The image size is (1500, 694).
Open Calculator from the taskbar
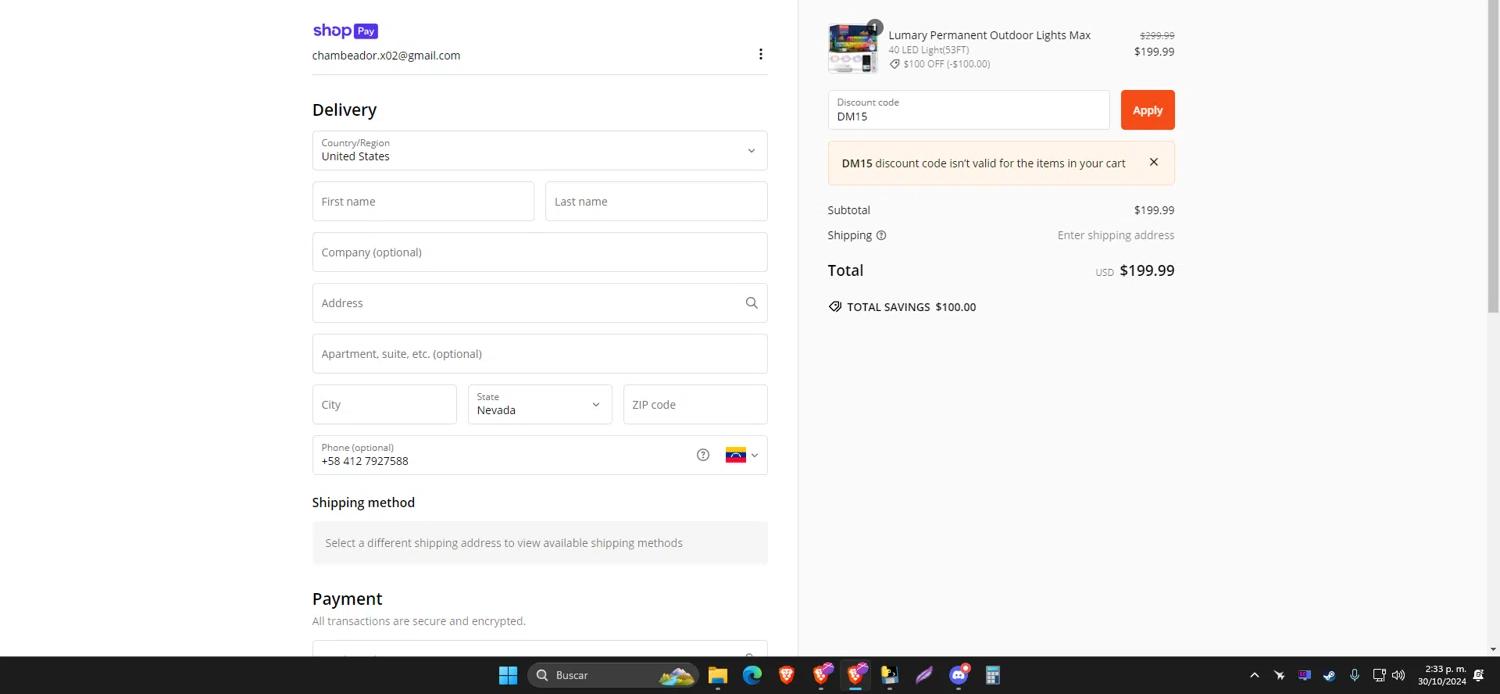pos(992,675)
